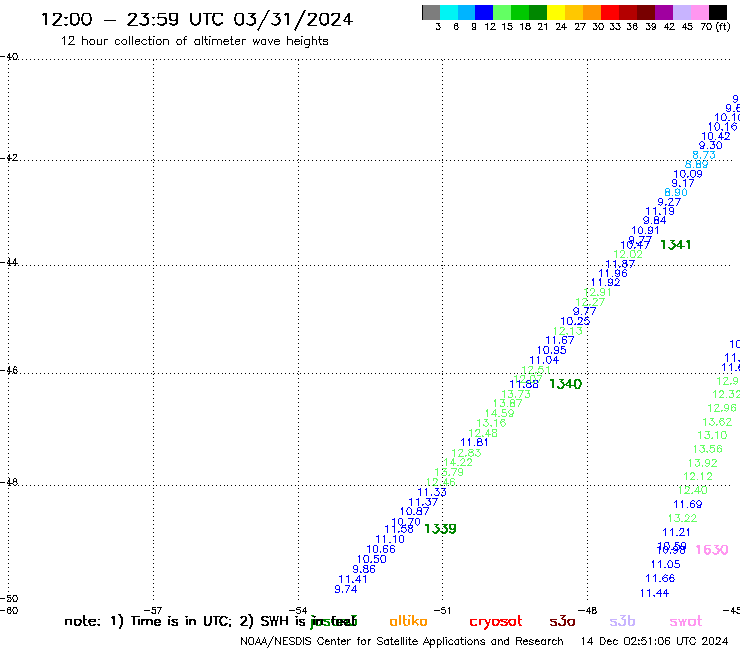
Task: Select pass number label 1340
Action: point(565,384)
